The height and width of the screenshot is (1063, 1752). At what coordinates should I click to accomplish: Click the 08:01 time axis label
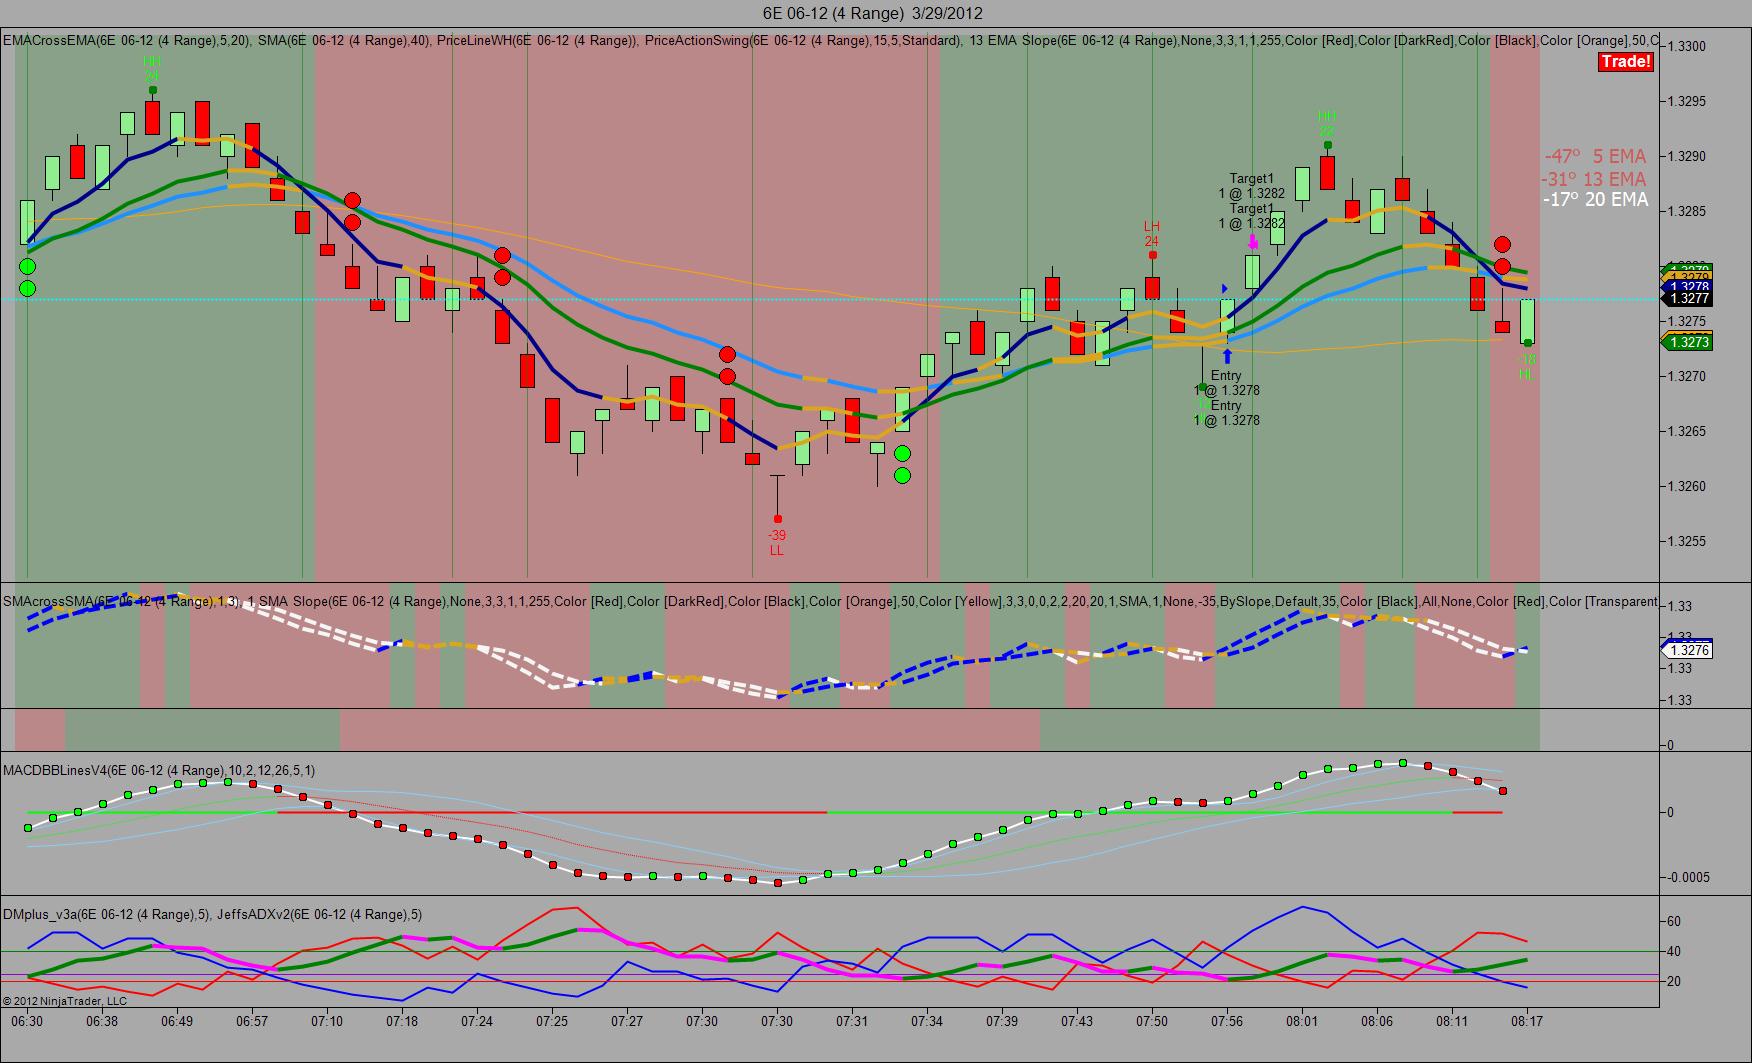pyautogui.click(x=1302, y=1021)
